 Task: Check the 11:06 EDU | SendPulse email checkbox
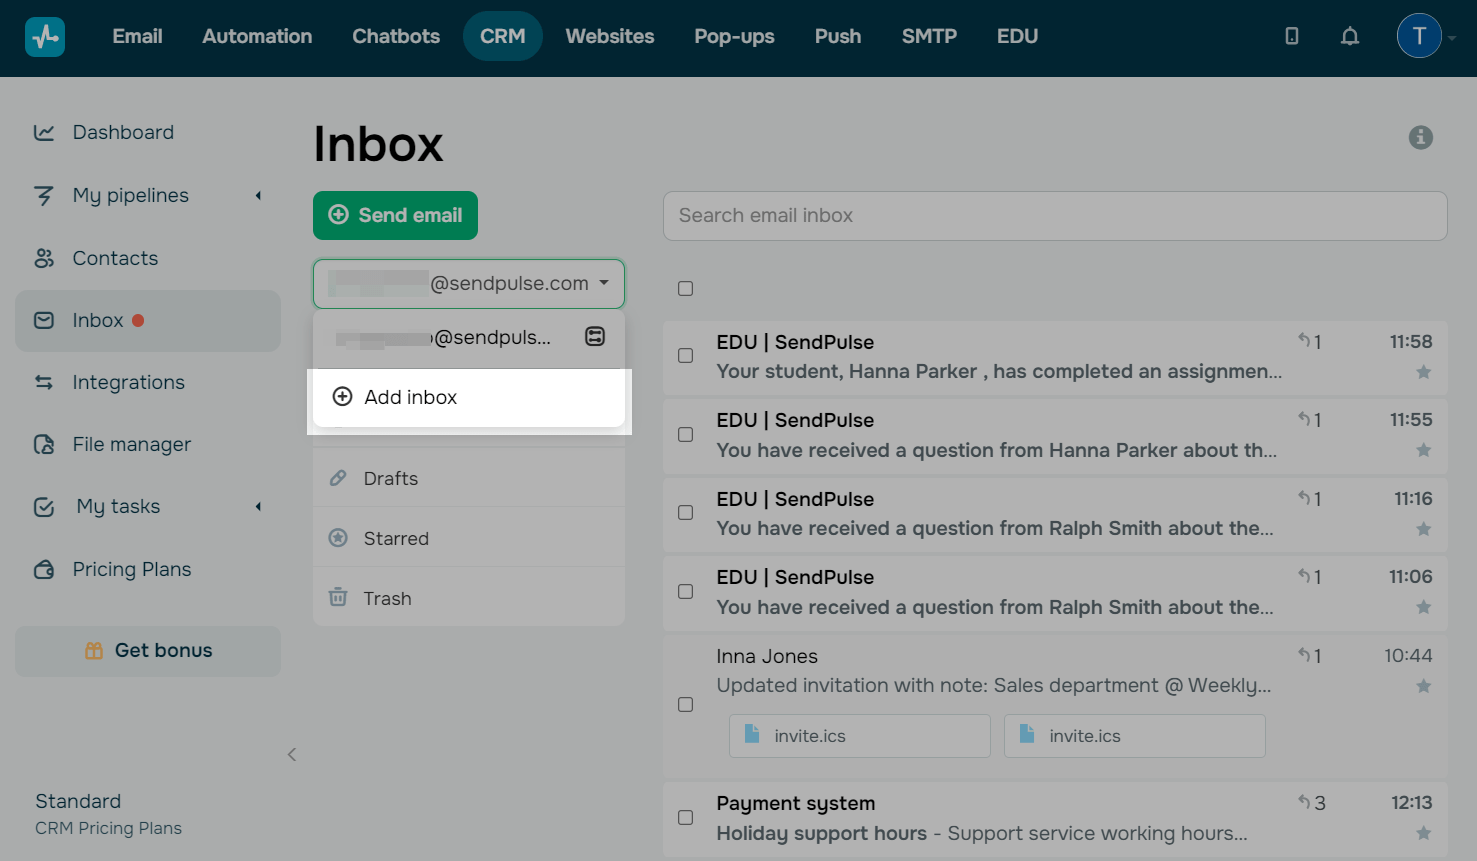click(x=685, y=591)
